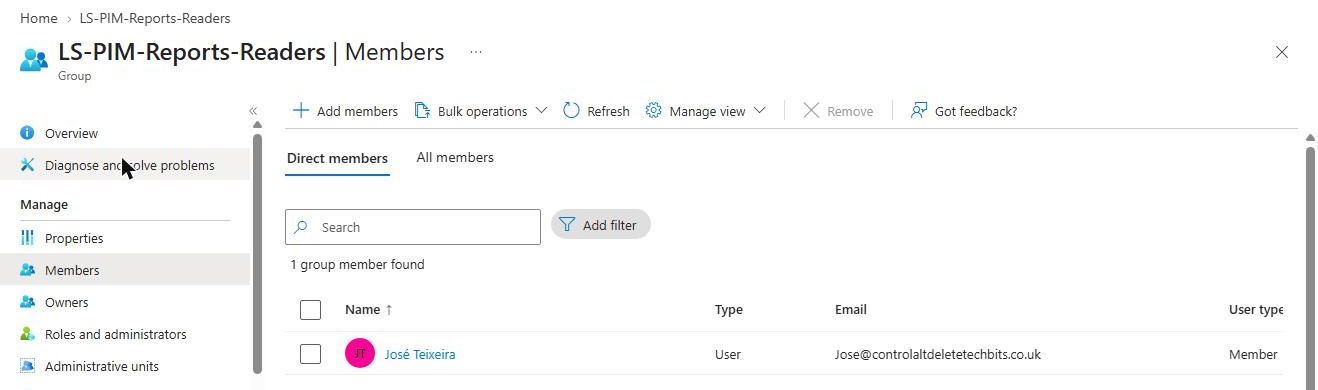
Task: Click the Administrative units icon
Action: (x=28, y=366)
